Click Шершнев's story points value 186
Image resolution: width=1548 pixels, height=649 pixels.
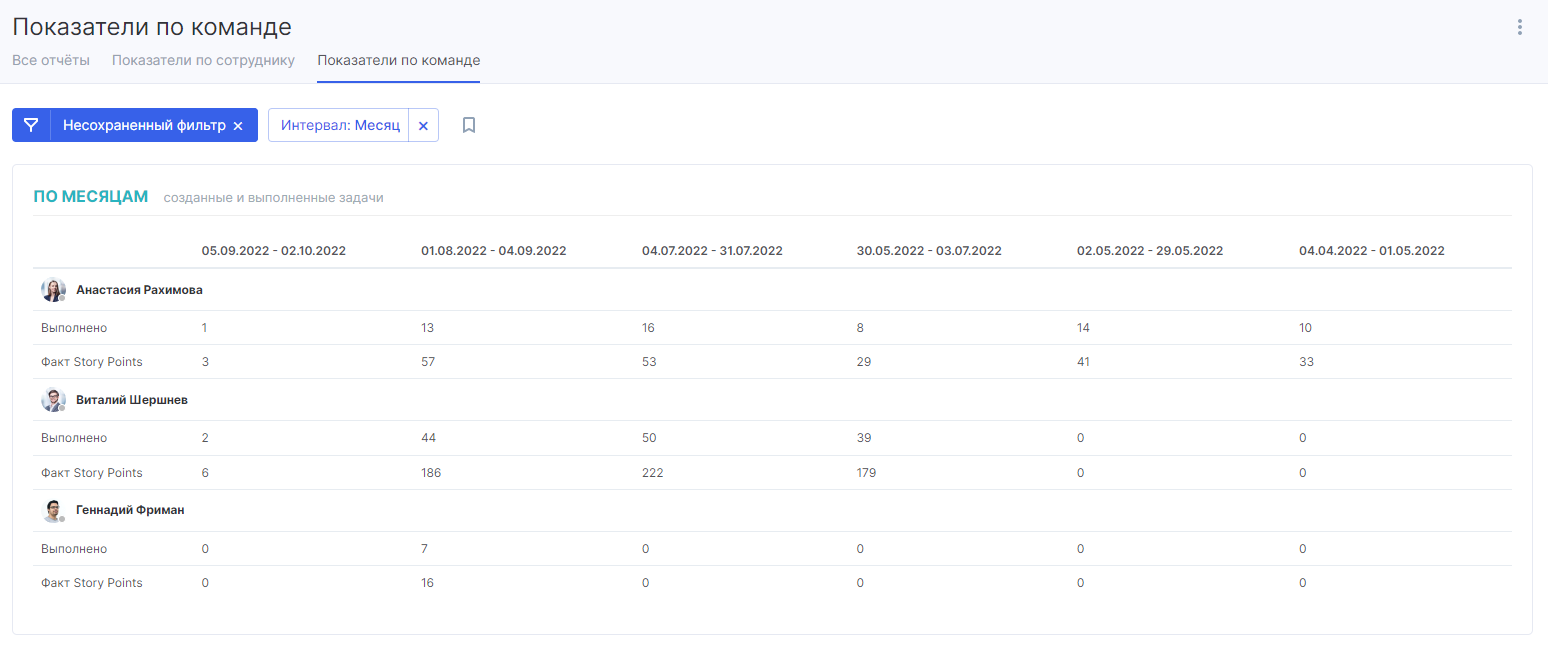coord(431,473)
